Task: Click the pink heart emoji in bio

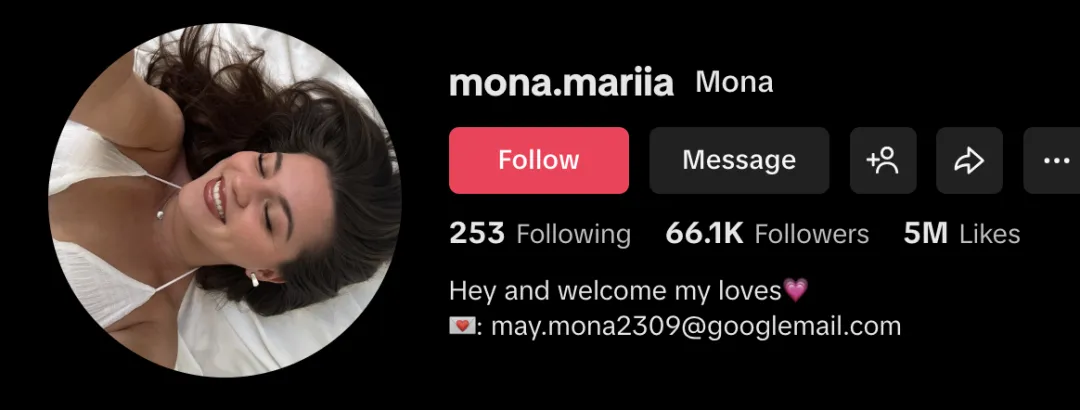Action: [796, 290]
